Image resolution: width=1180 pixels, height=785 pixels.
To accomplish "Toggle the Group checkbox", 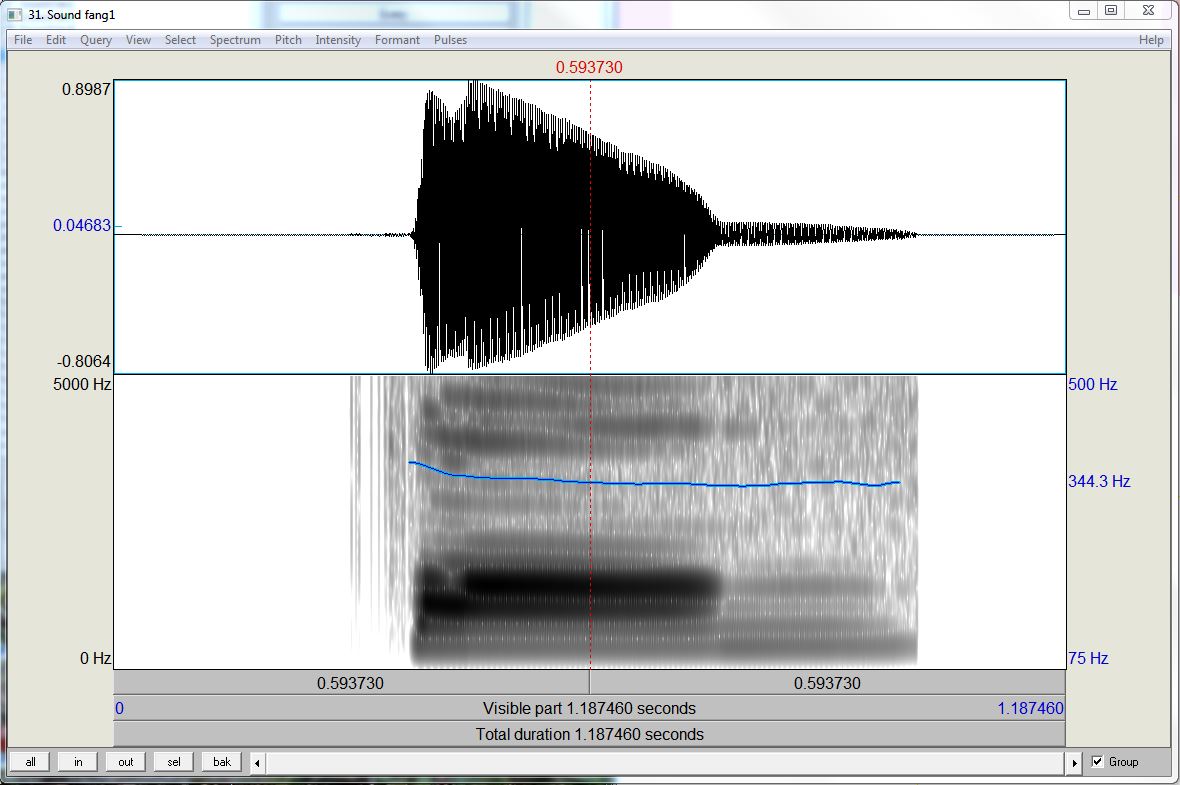I will [1097, 762].
